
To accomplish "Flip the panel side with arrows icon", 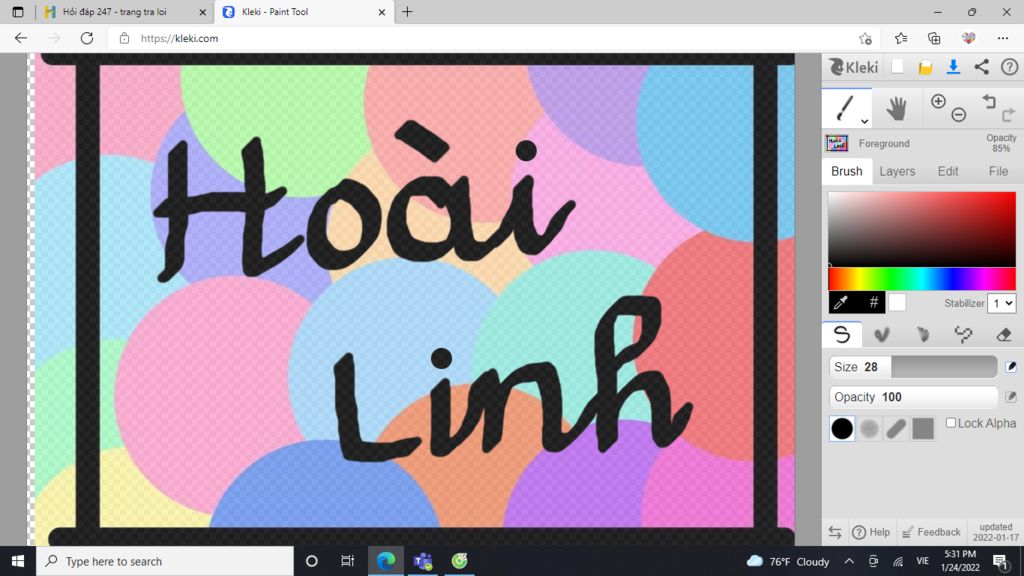I will (x=835, y=532).
